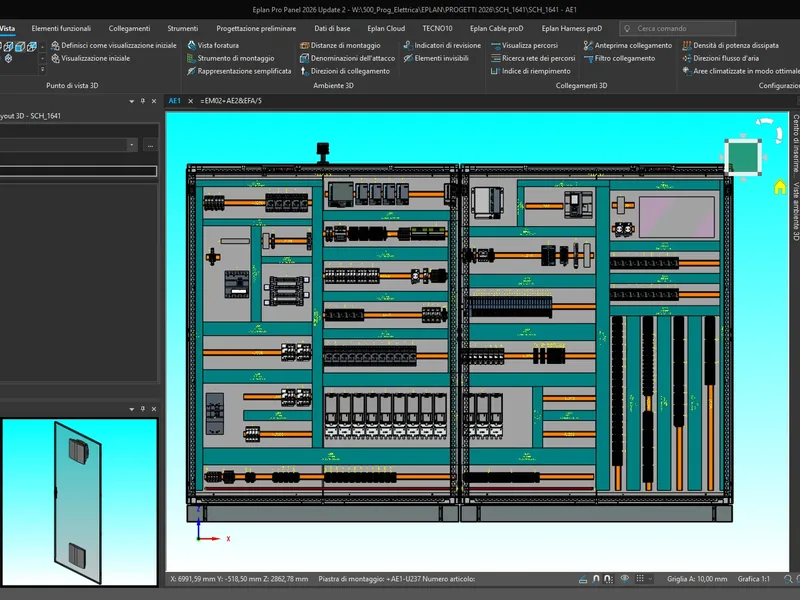The image size is (800, 600).
Task: Expand the 3D viewpoint gallery list
Action: click(x=42, y=69)
